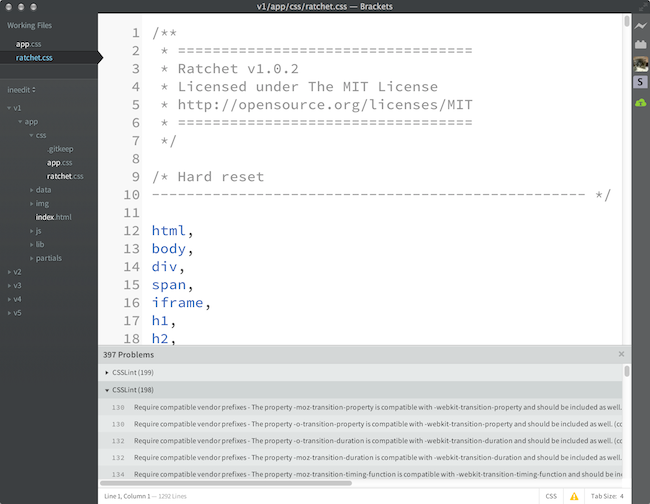
Task: Click the Hard reset comment on line 9
Action: tap(208, 177)
